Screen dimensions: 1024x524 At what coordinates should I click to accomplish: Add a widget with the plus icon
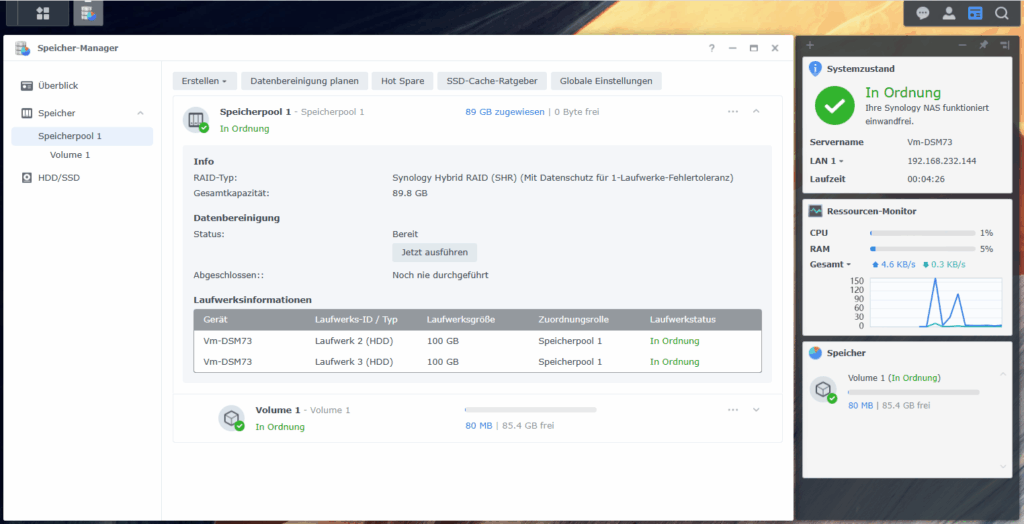click(x=810, y=45)
